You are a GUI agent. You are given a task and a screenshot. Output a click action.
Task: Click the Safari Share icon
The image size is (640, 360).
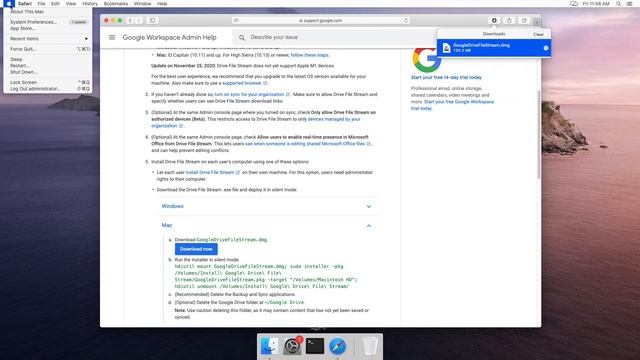coord(509,20)
